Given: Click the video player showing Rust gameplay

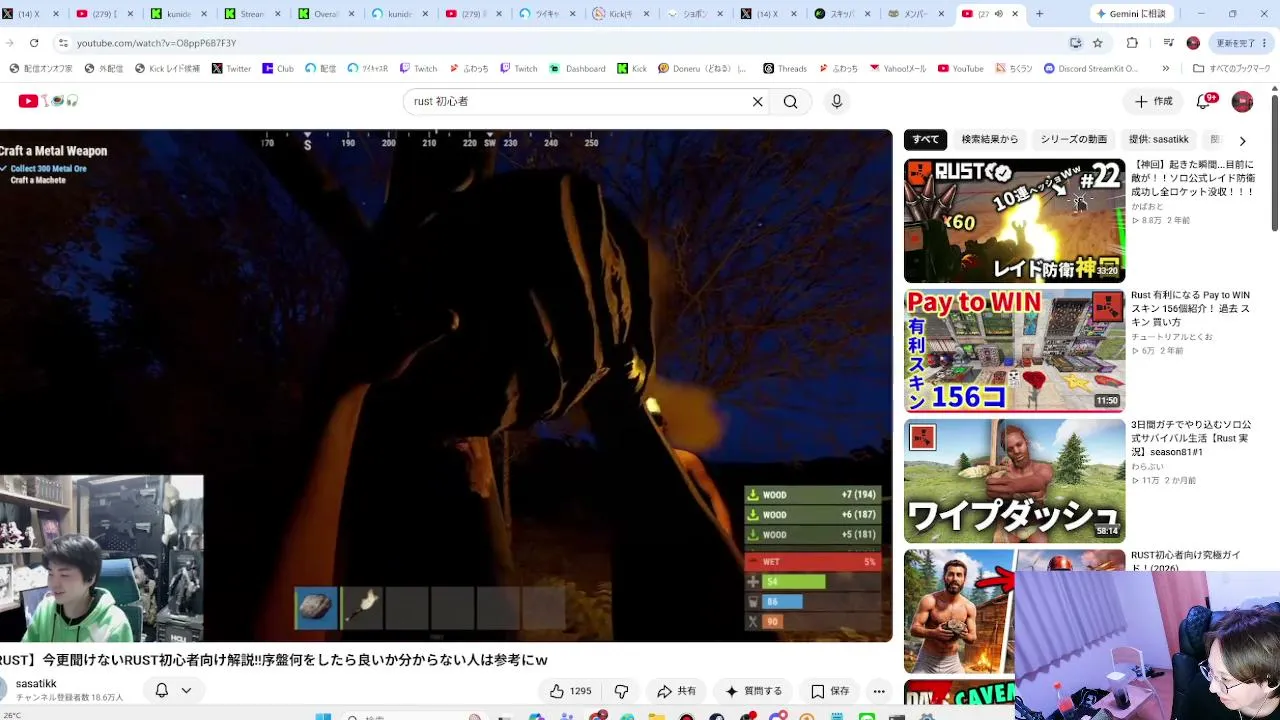Looking at the screenshot, I should 446,385.
